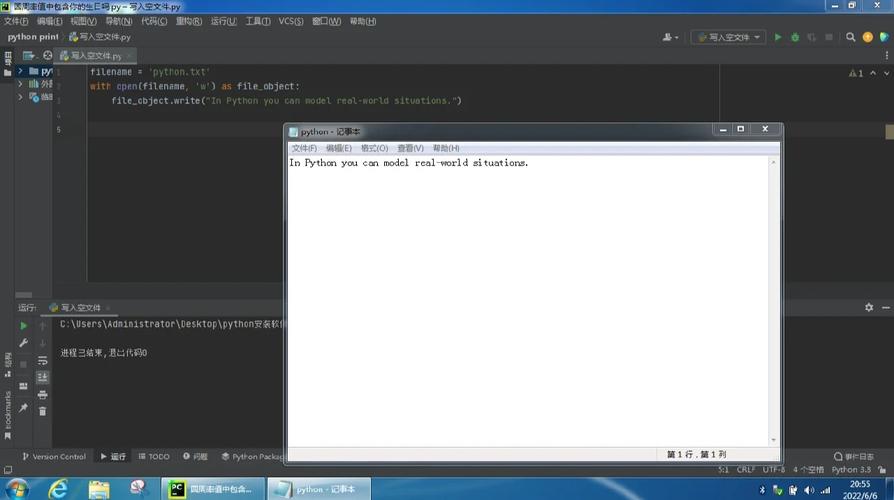Click the python print breadcrumb
The height and width of the screenshot is (500, 894).
pos(33,36)
